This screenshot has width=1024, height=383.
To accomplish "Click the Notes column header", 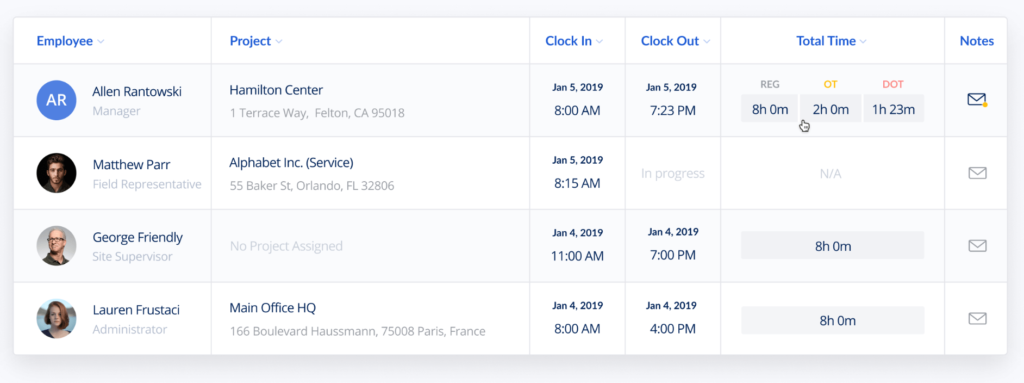I will 976,41.
